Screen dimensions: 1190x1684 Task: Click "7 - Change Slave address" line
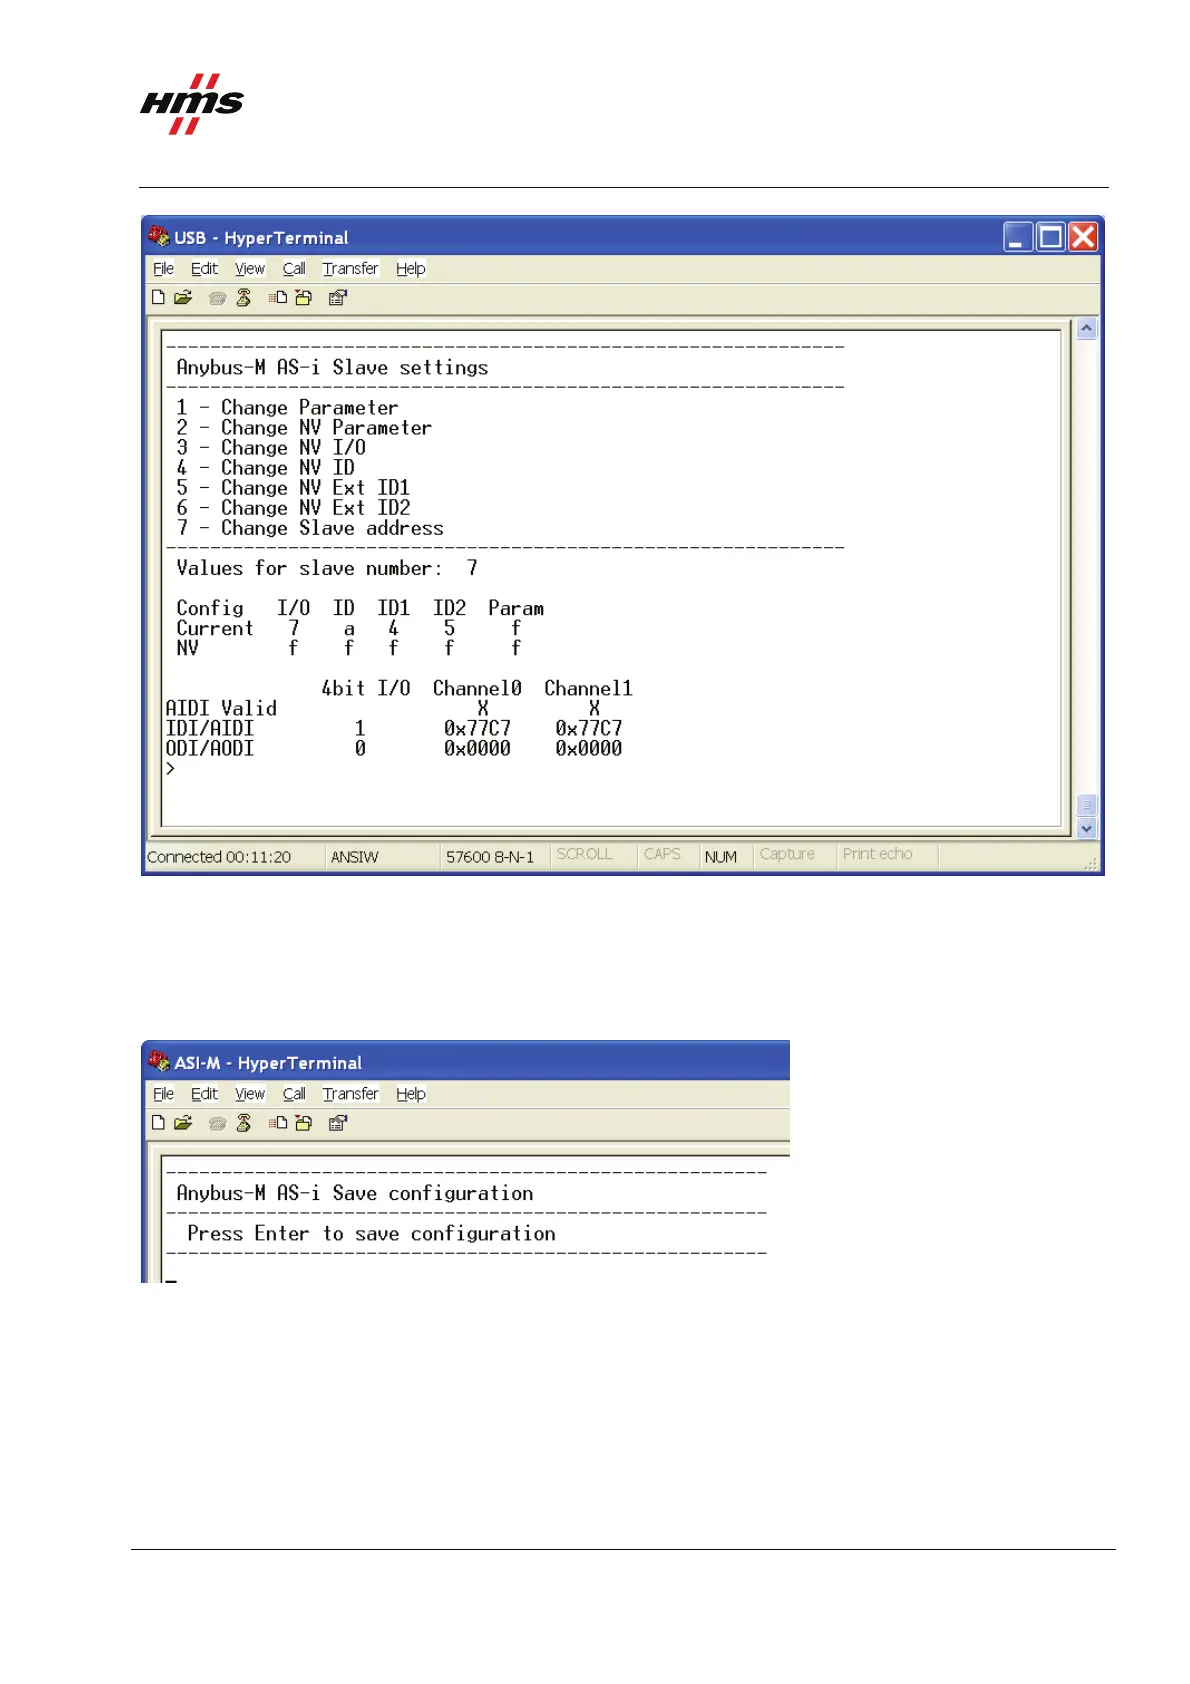pos(310,528)
